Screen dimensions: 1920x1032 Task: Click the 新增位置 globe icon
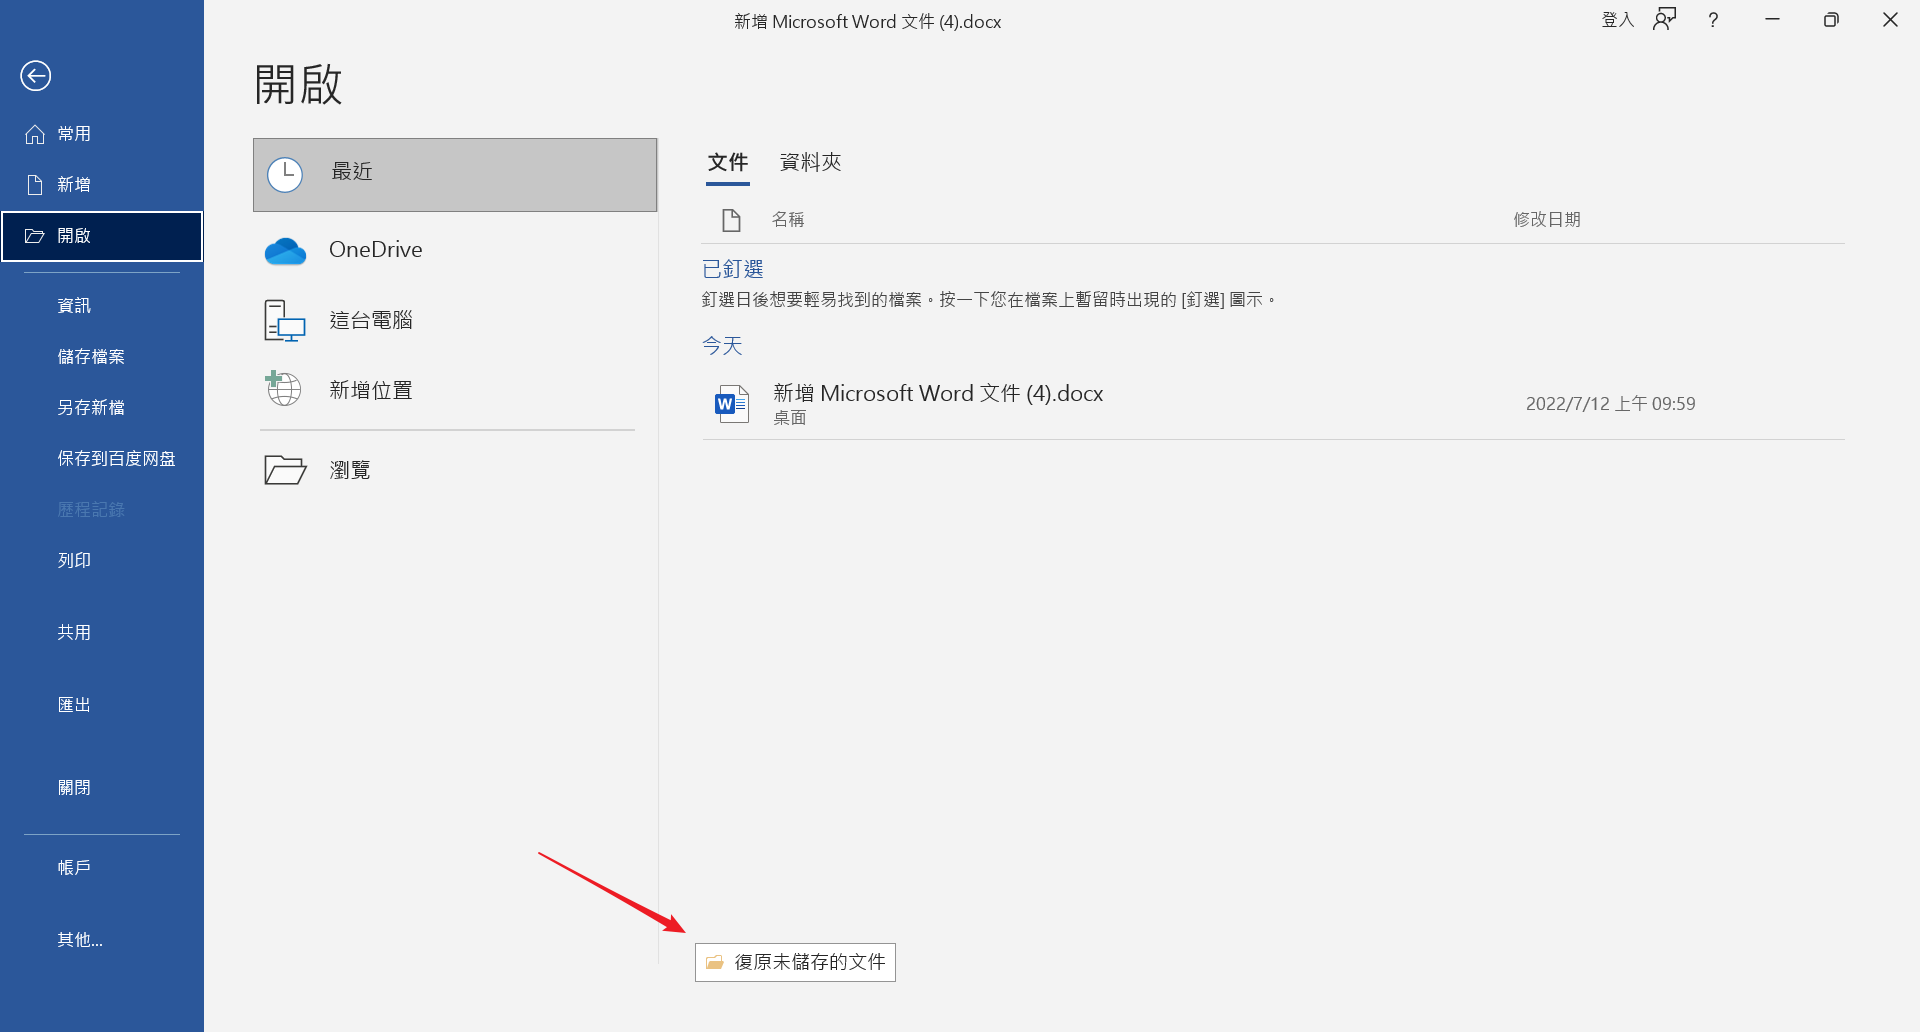283,389
